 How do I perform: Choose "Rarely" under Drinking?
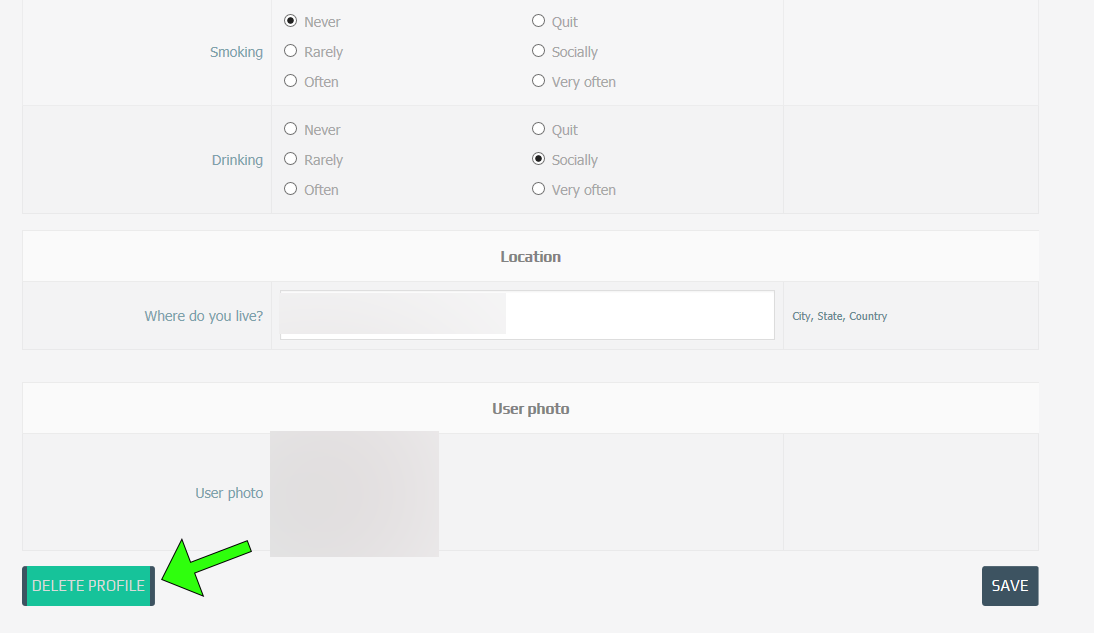(291, 159)
